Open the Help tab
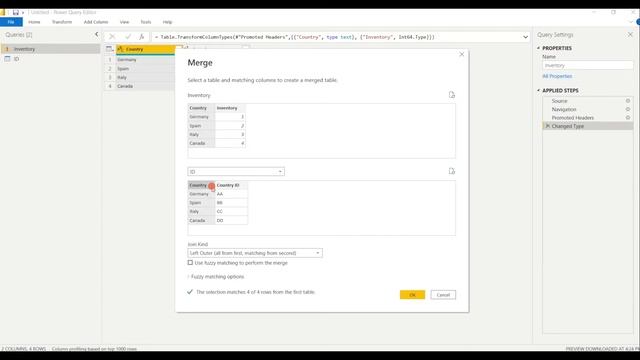Viewport: 640px width, 360px height. pyautogui.click(x=167, y=22)
